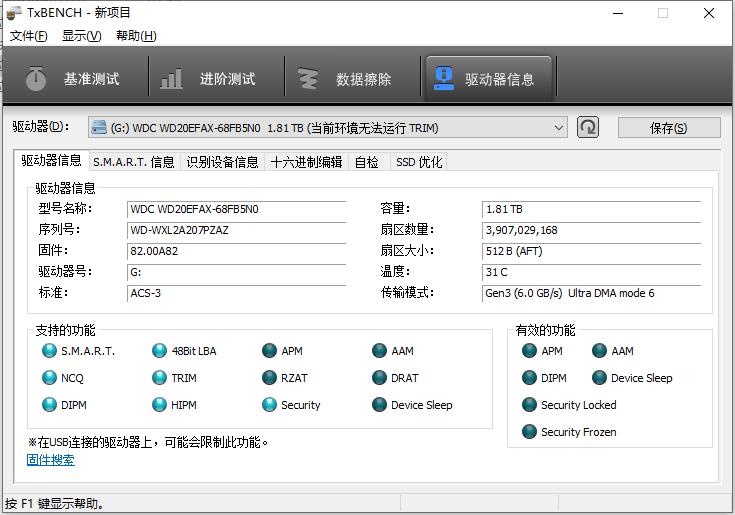
Task: Click the 标准 field showing ACS-3
Action: click(x=236, y=293)
